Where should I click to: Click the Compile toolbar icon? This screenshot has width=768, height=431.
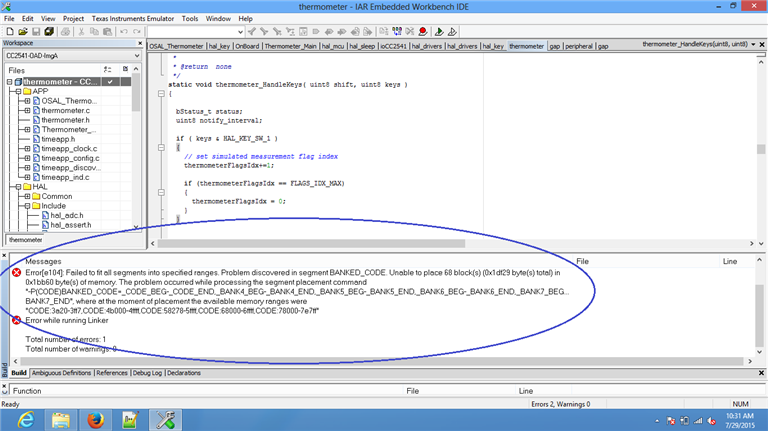pos(384,31)
